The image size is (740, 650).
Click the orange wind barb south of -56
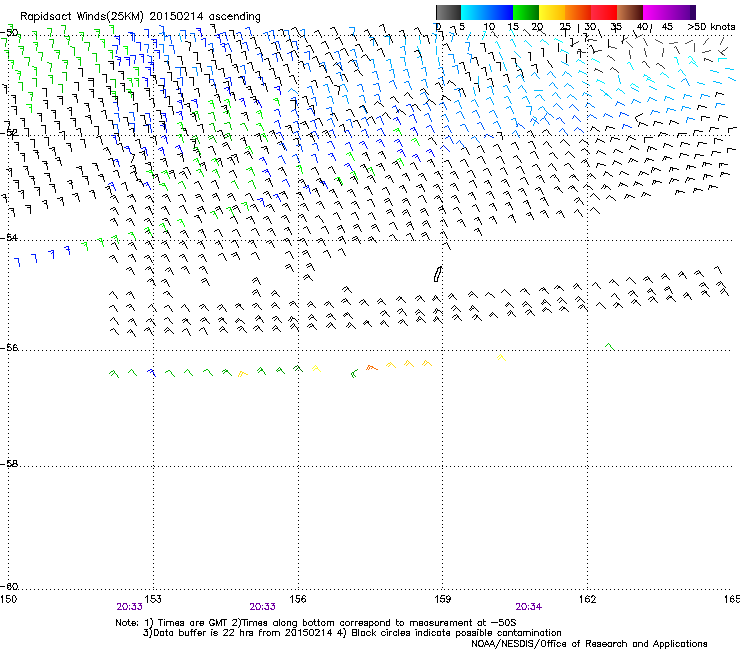[372, 367]
